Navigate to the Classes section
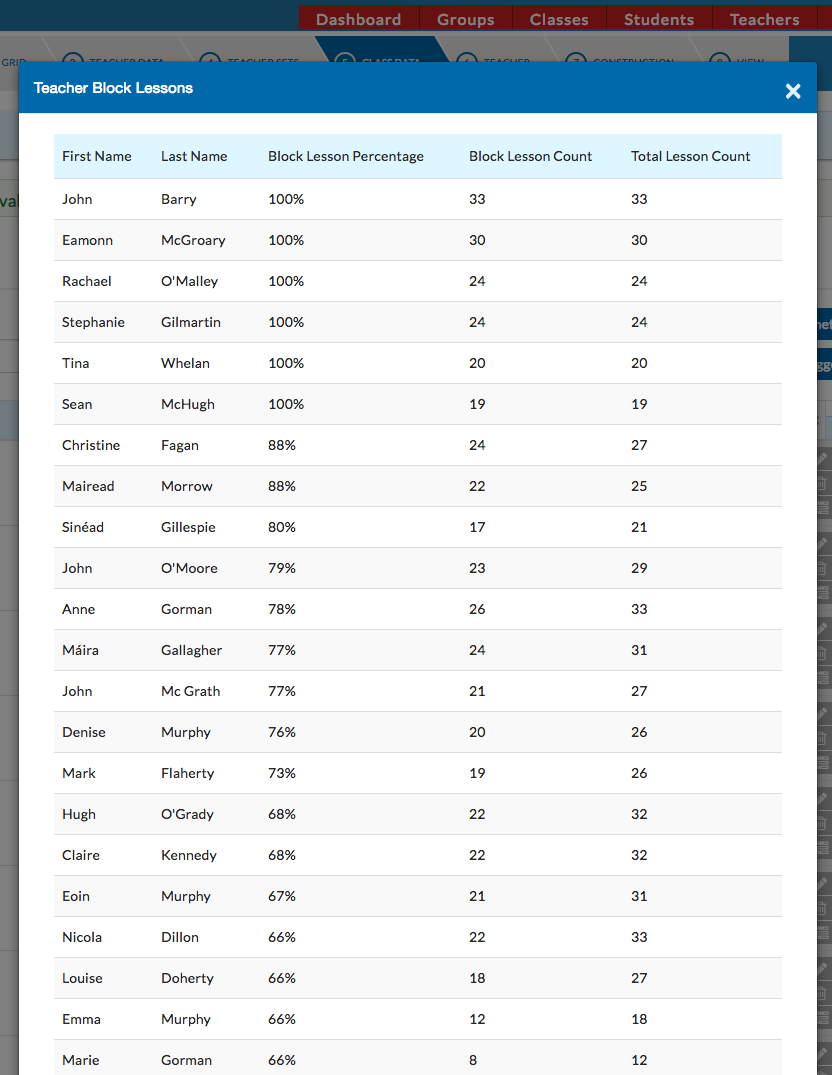The width and height of the screenshot is (832, 1075). click(x=558, y=18)
